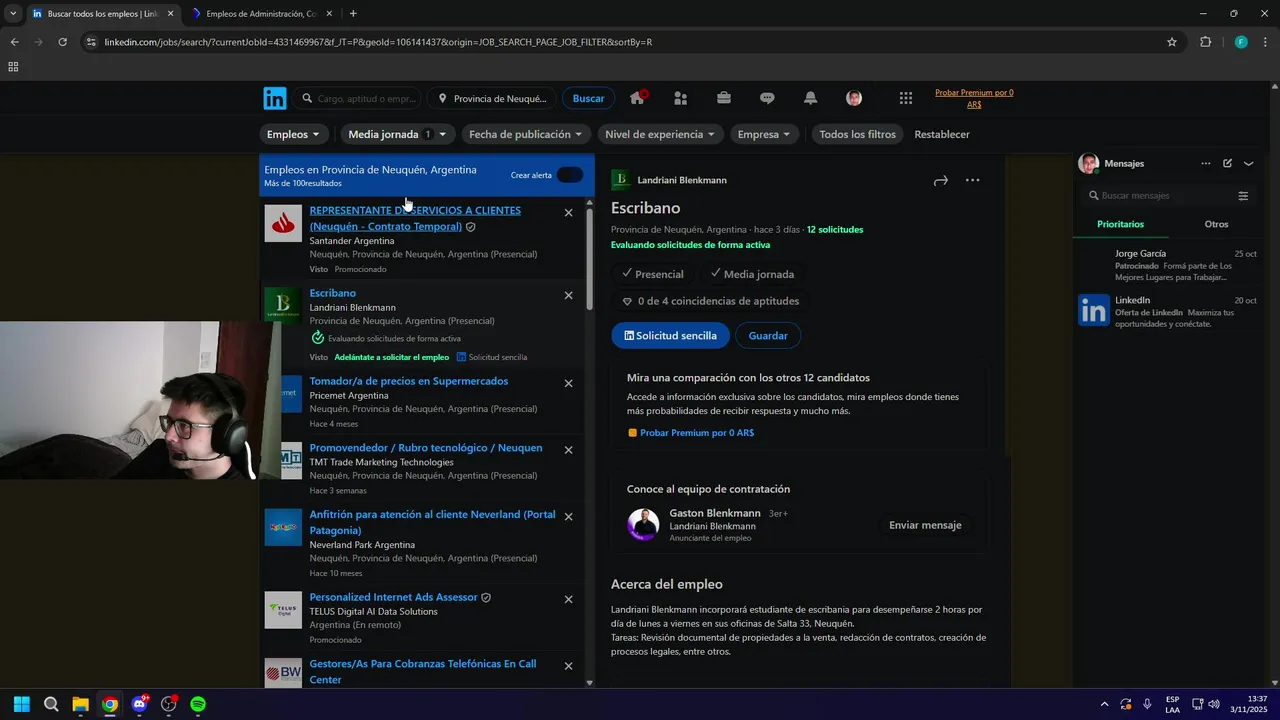Viewport: 1280px width, 720px height.
Task: Open Probar Premium por 0 AR$ navbar link
Action: tap(974, 98)
